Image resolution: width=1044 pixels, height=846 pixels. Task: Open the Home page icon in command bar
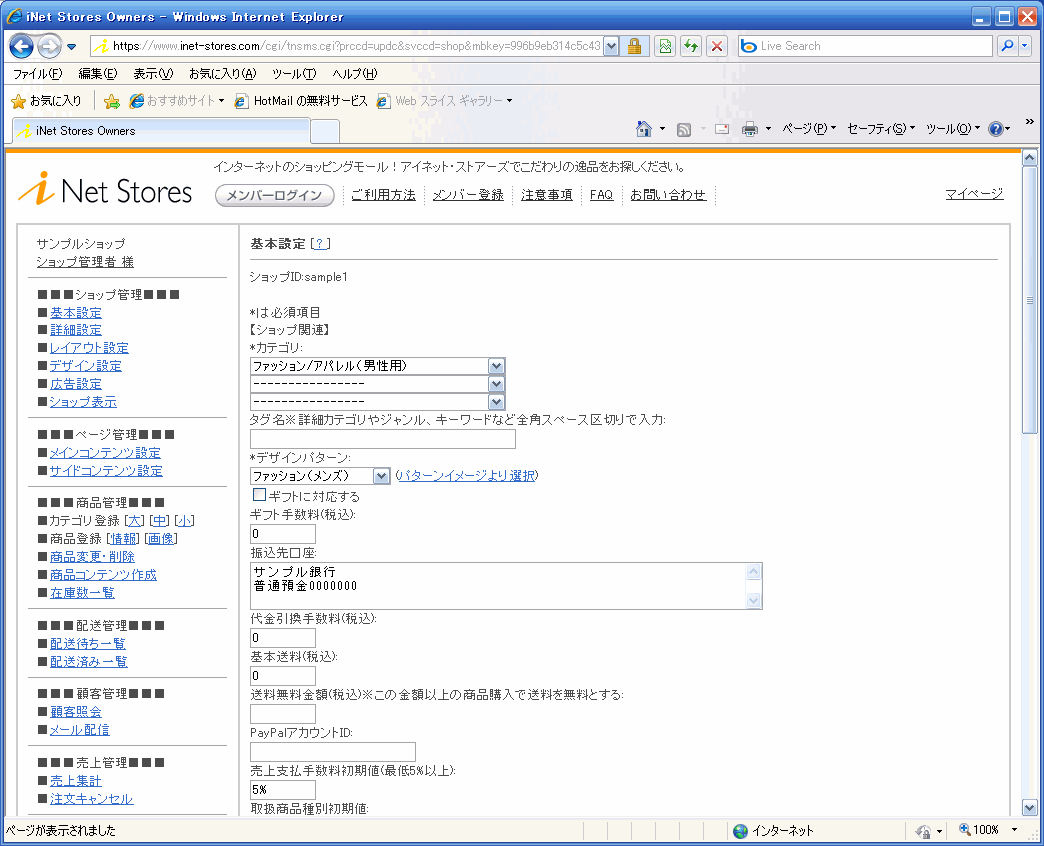645,129
